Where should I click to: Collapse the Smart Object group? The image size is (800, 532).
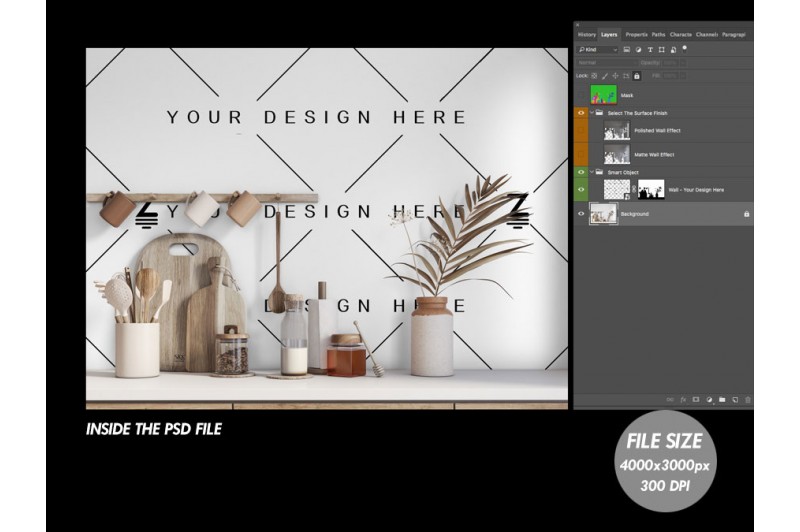click(x=592, y=172)
